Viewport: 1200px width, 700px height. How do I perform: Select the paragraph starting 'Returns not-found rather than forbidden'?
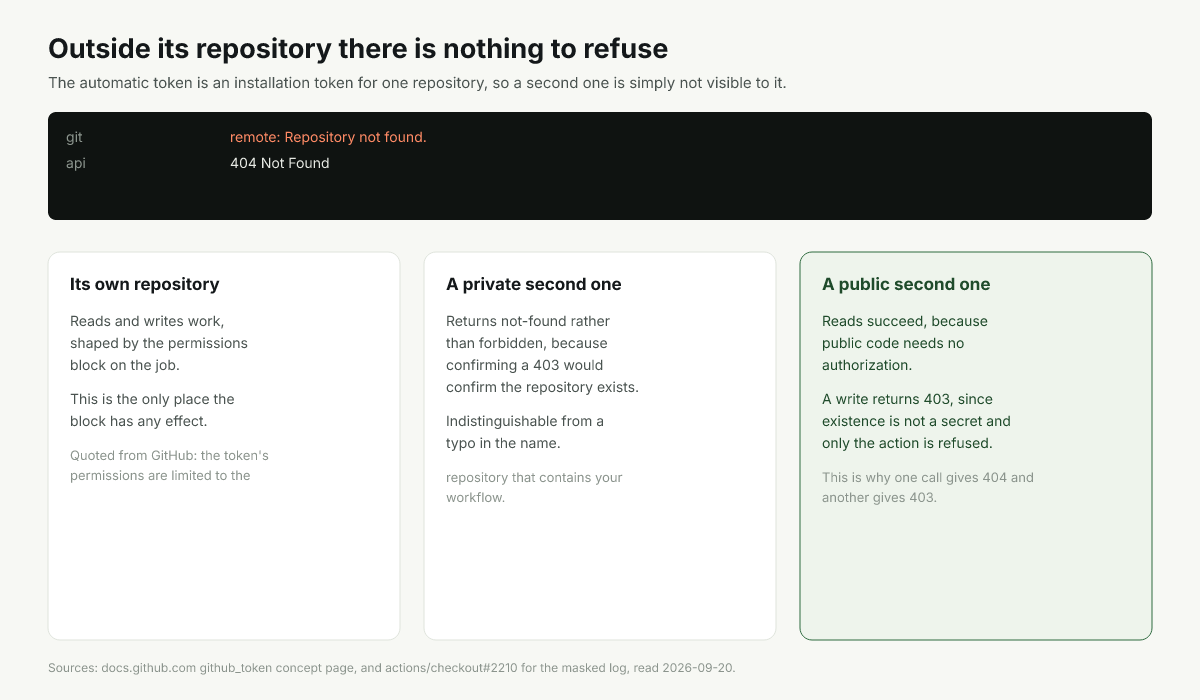pos(542,354)
